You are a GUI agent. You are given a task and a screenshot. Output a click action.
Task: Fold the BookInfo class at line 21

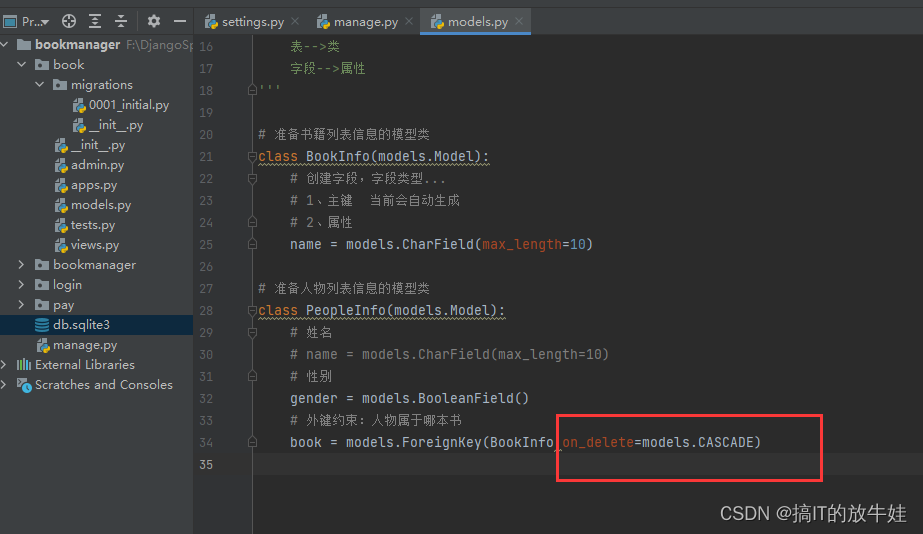(x=253, y=157)
